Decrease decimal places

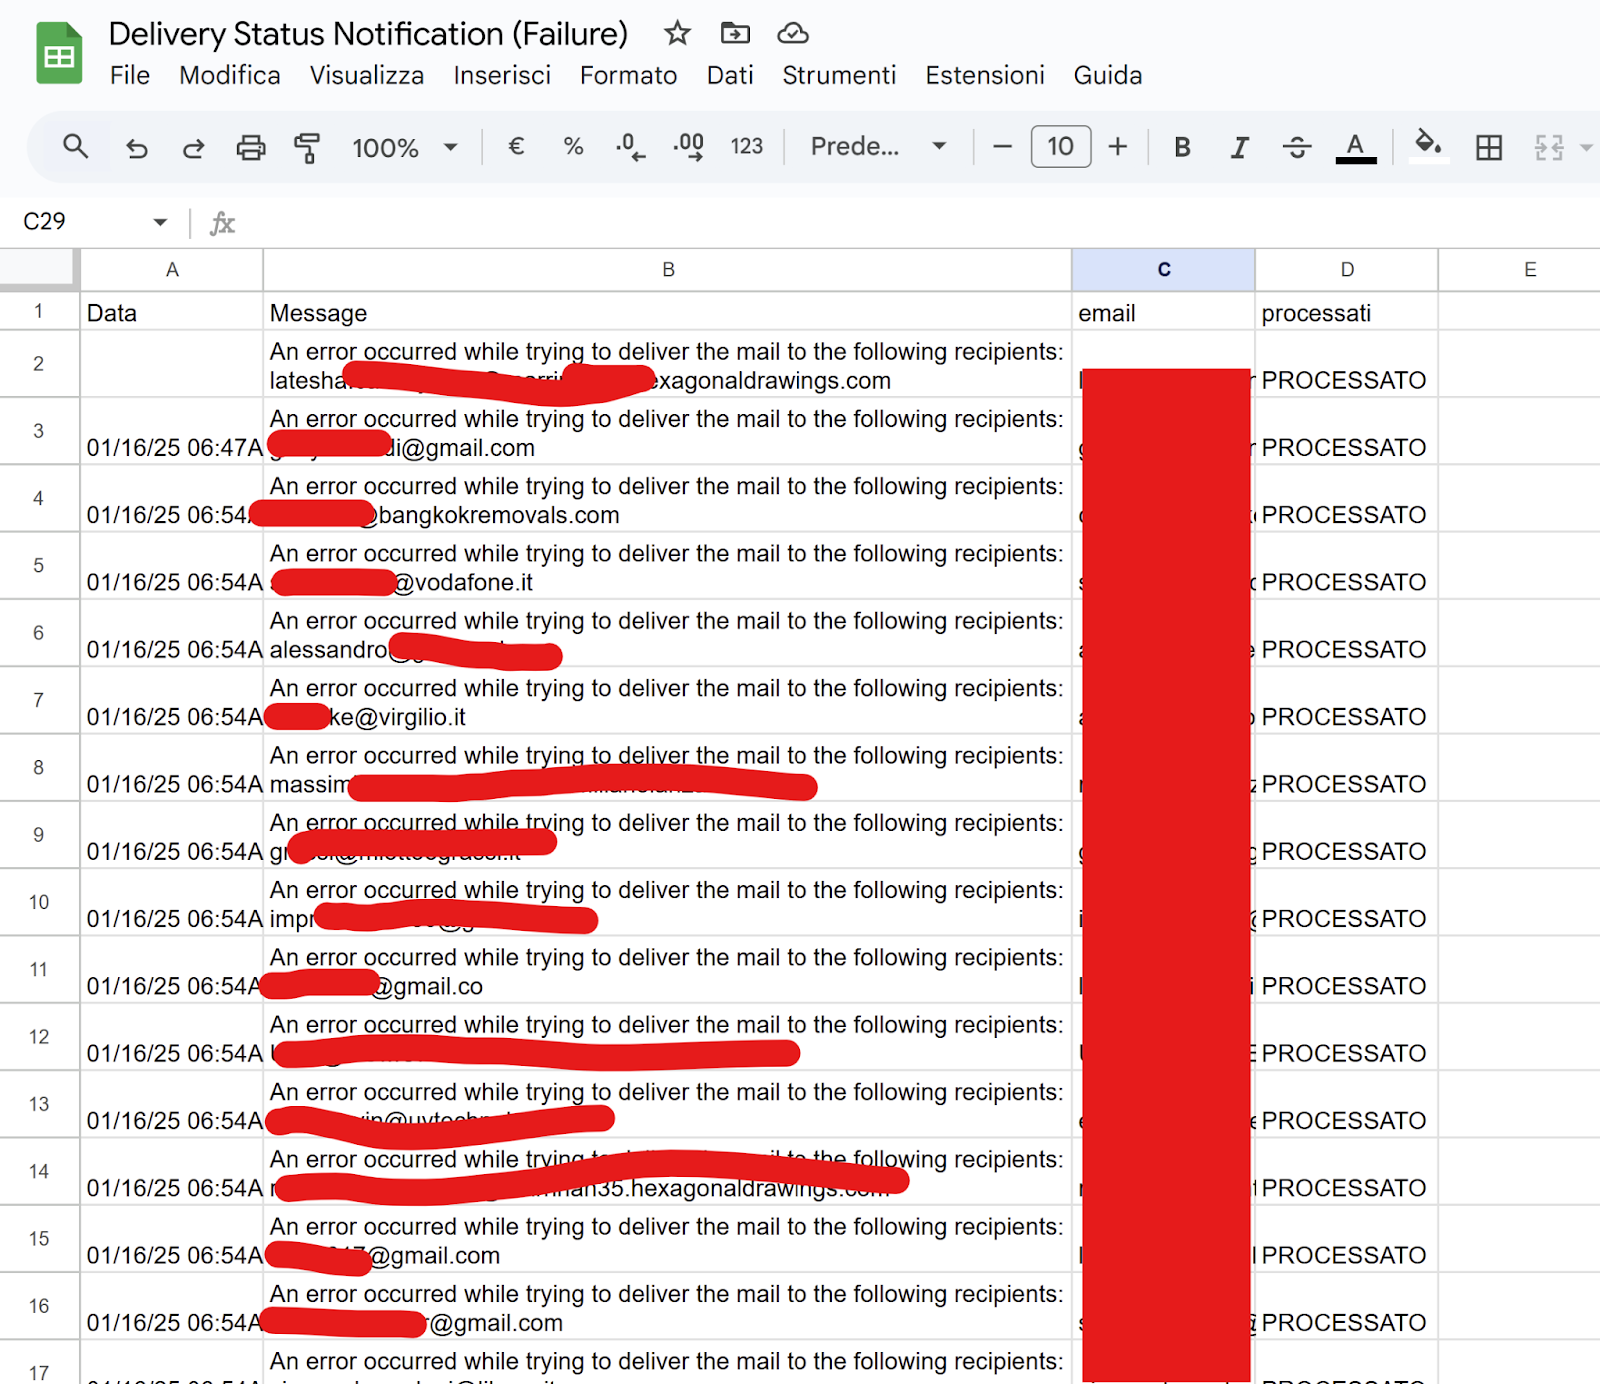(630, 147)
